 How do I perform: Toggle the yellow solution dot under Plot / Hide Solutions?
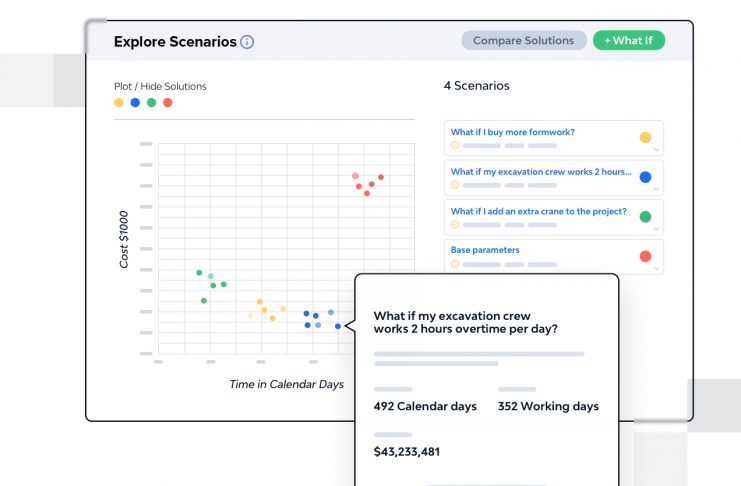tap(119, 102)
